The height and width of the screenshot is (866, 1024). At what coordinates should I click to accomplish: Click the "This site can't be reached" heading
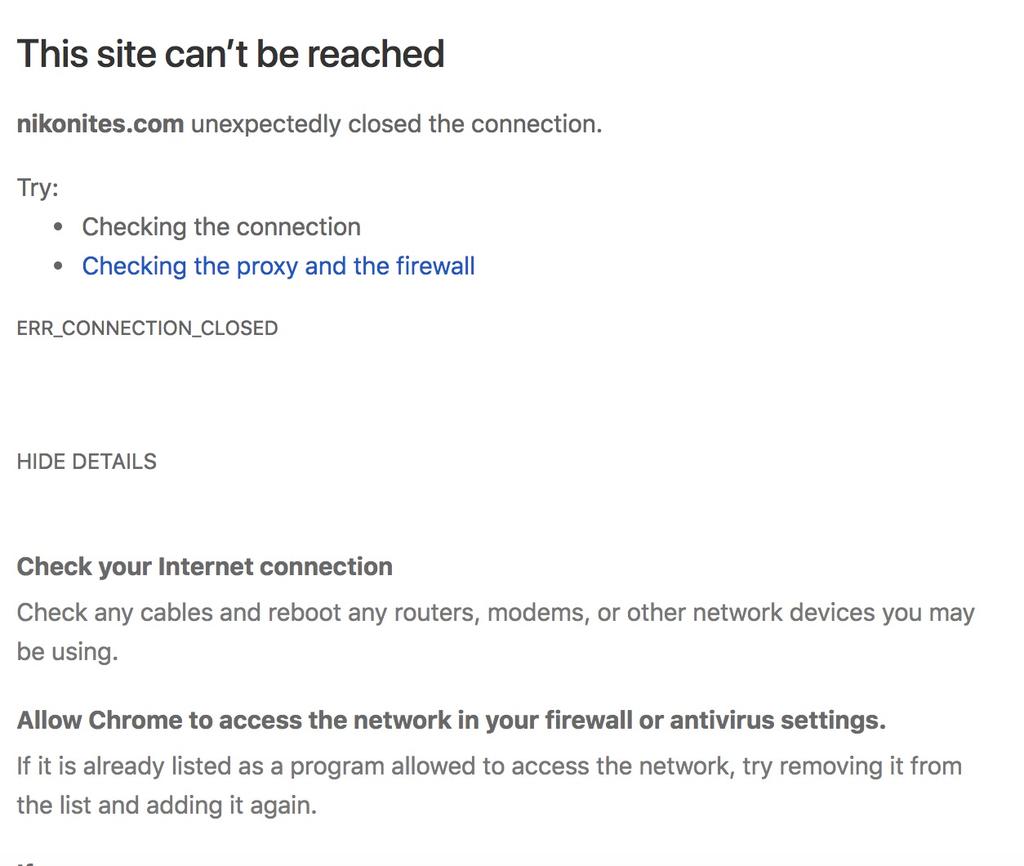click(x=230, y=54)
